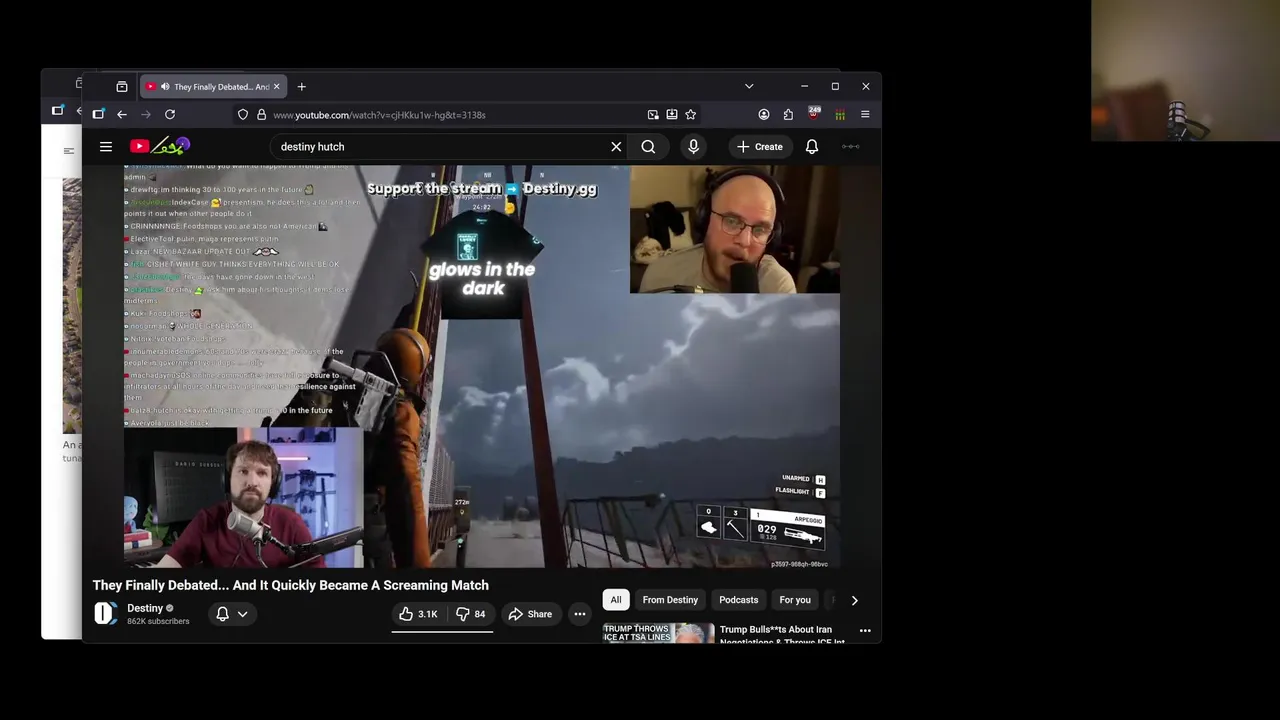Open the 'Trump Throws ICE at TSA Lines' thumbnail
Viewport: 1280px width, 720px height.
[658, 633]
